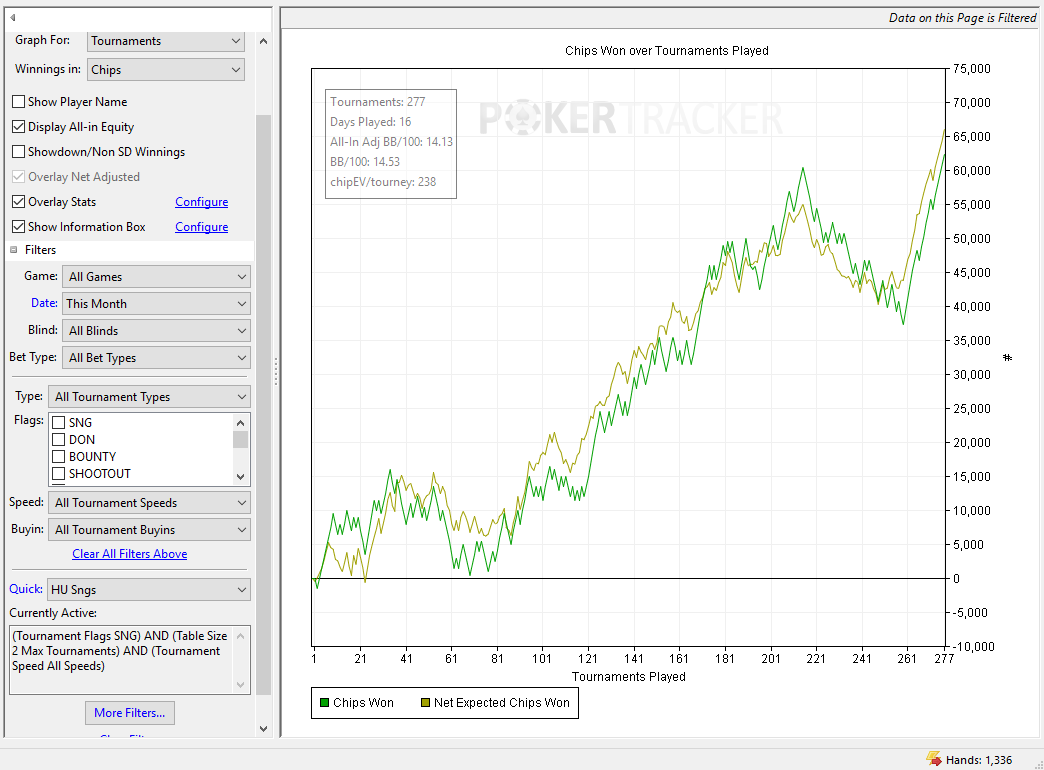Open the Date dropdown showing This Month
Image resolution: width=1044 pixels, height=770 pixels.
click(x=156, y=304)
